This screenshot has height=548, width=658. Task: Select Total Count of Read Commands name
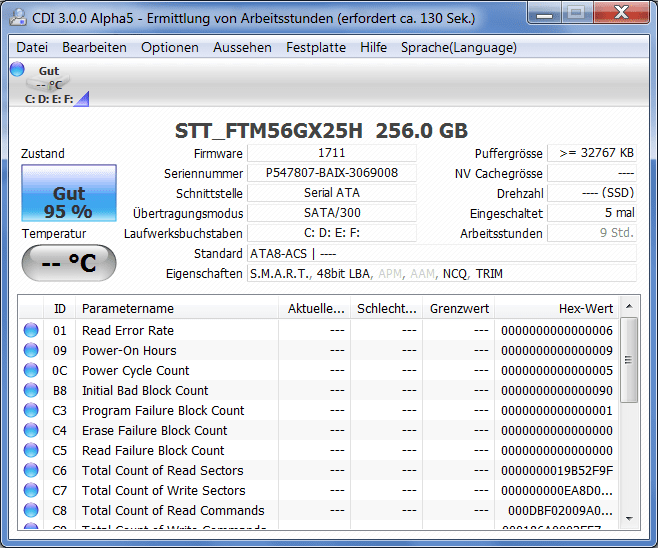click(173, 511)
